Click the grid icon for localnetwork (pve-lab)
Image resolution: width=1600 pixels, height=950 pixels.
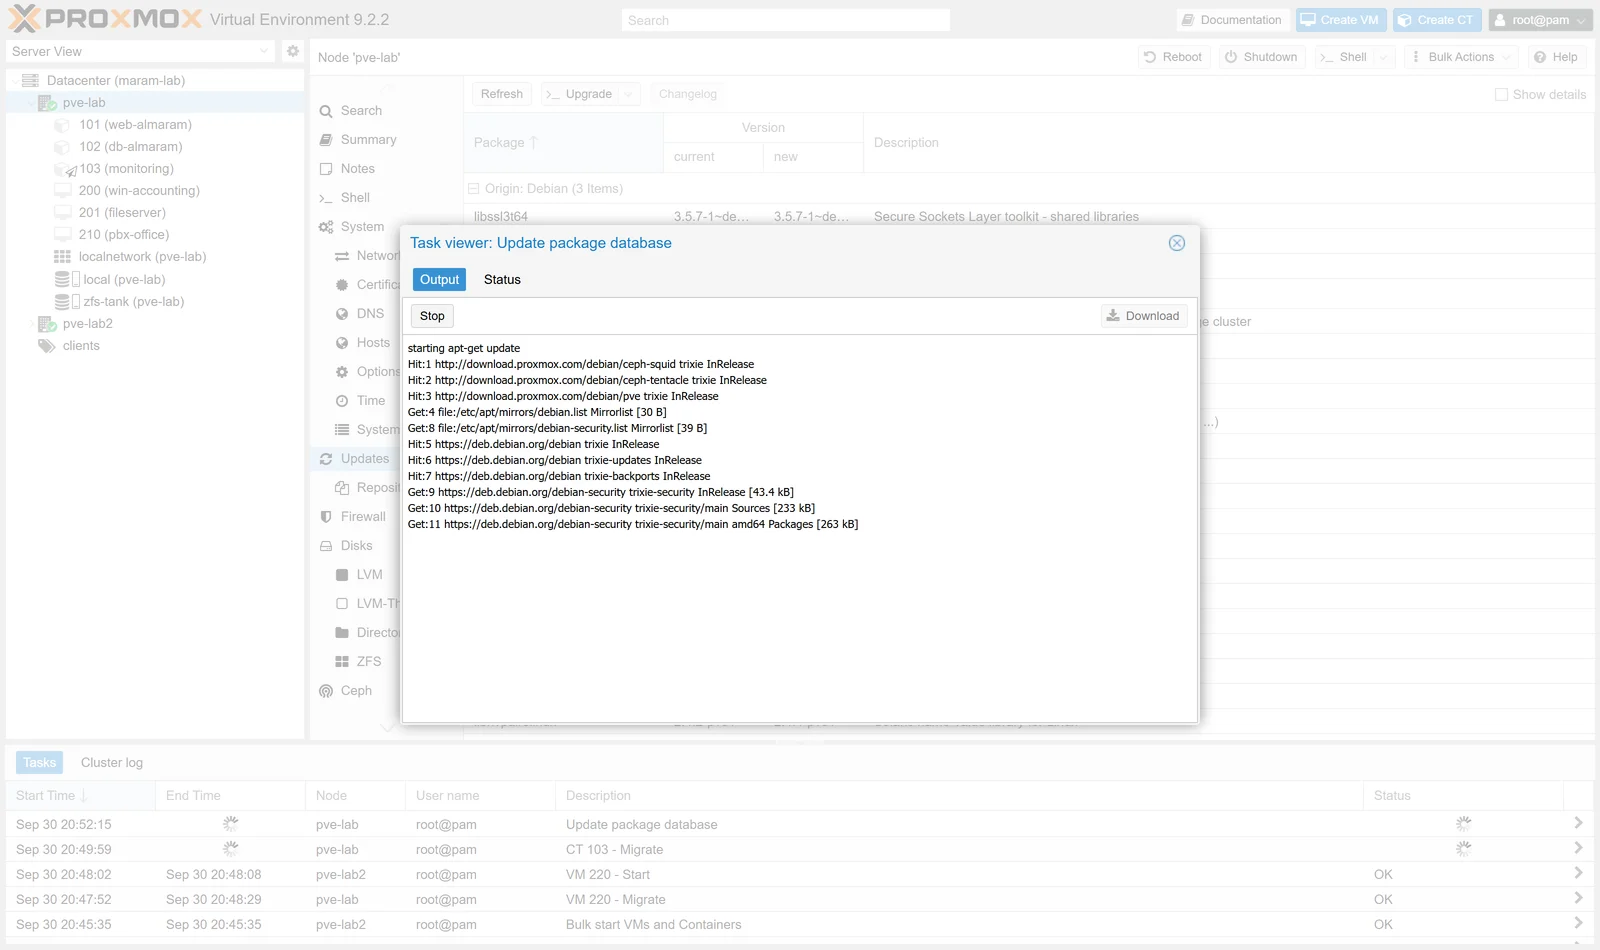(x=62, y=257)
